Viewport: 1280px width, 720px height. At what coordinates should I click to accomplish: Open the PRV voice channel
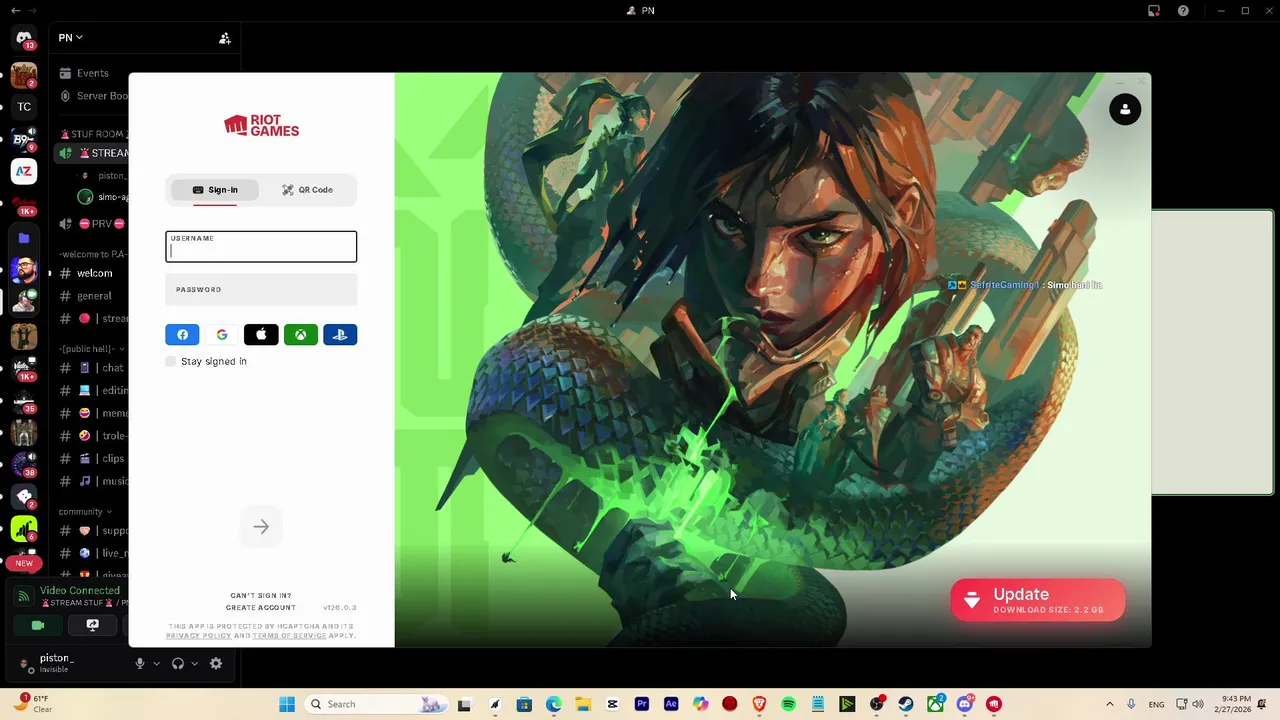click(x=93, y=224)
